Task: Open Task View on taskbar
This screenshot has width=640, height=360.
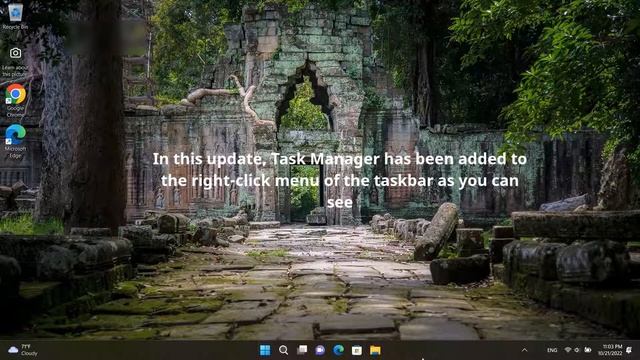Action: pos(302,350)
